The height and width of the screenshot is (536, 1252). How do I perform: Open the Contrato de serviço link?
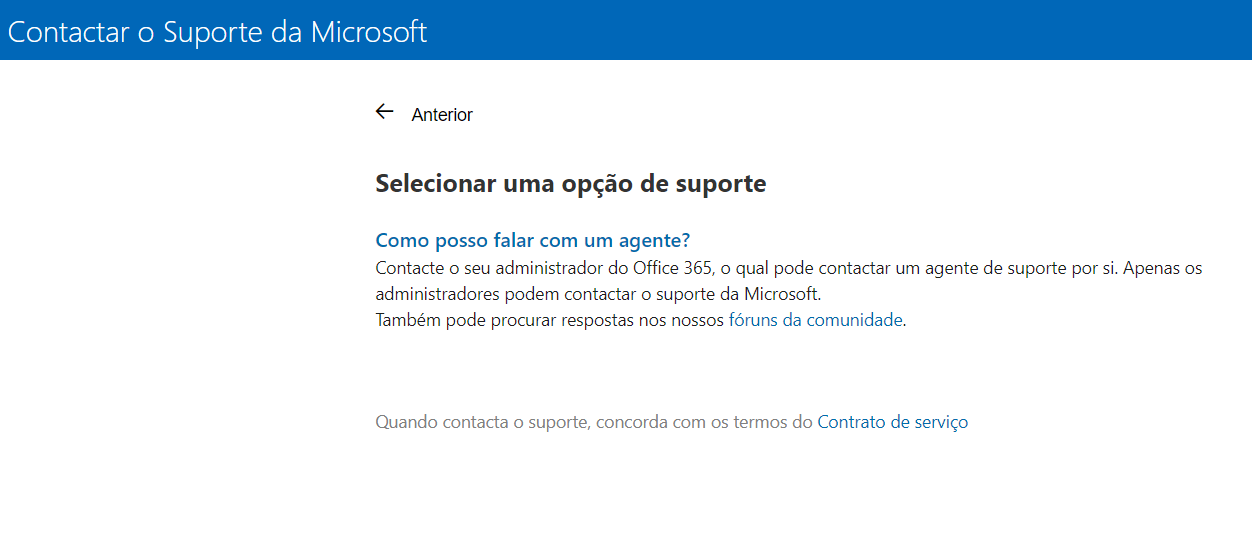(892, 422)
